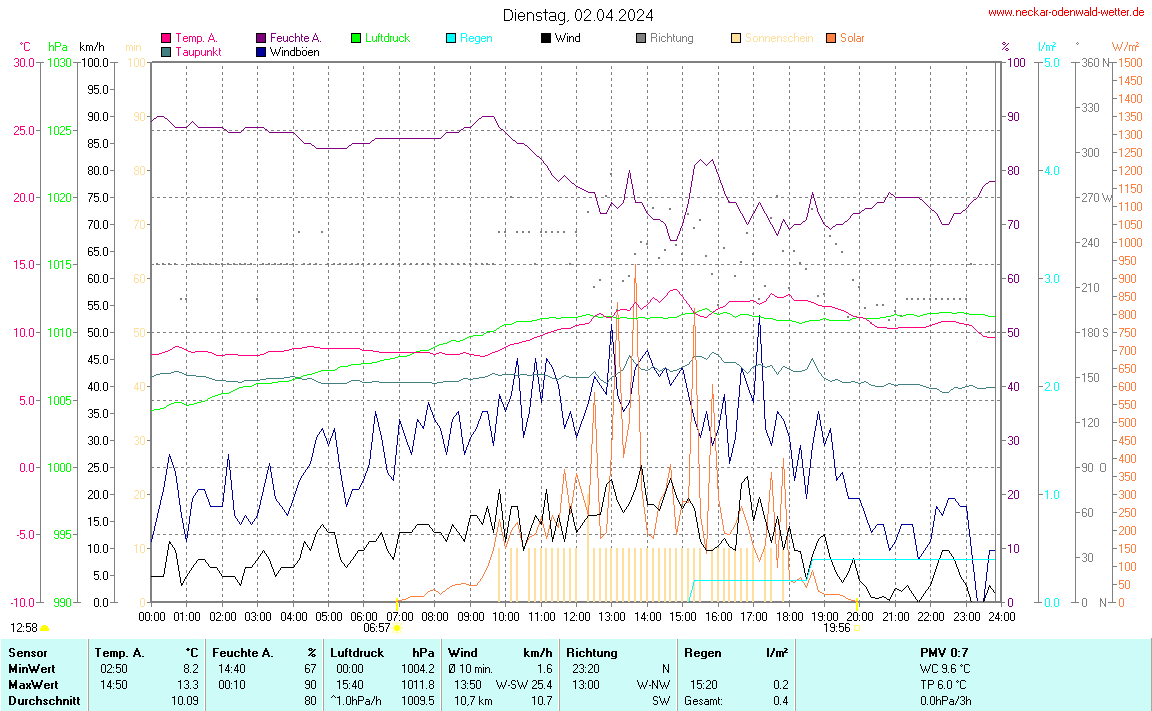The width and height of the screenshot is (1152, 711).
Task: Click the gray Richtung legend square
Action: click(x=641, y=38)
